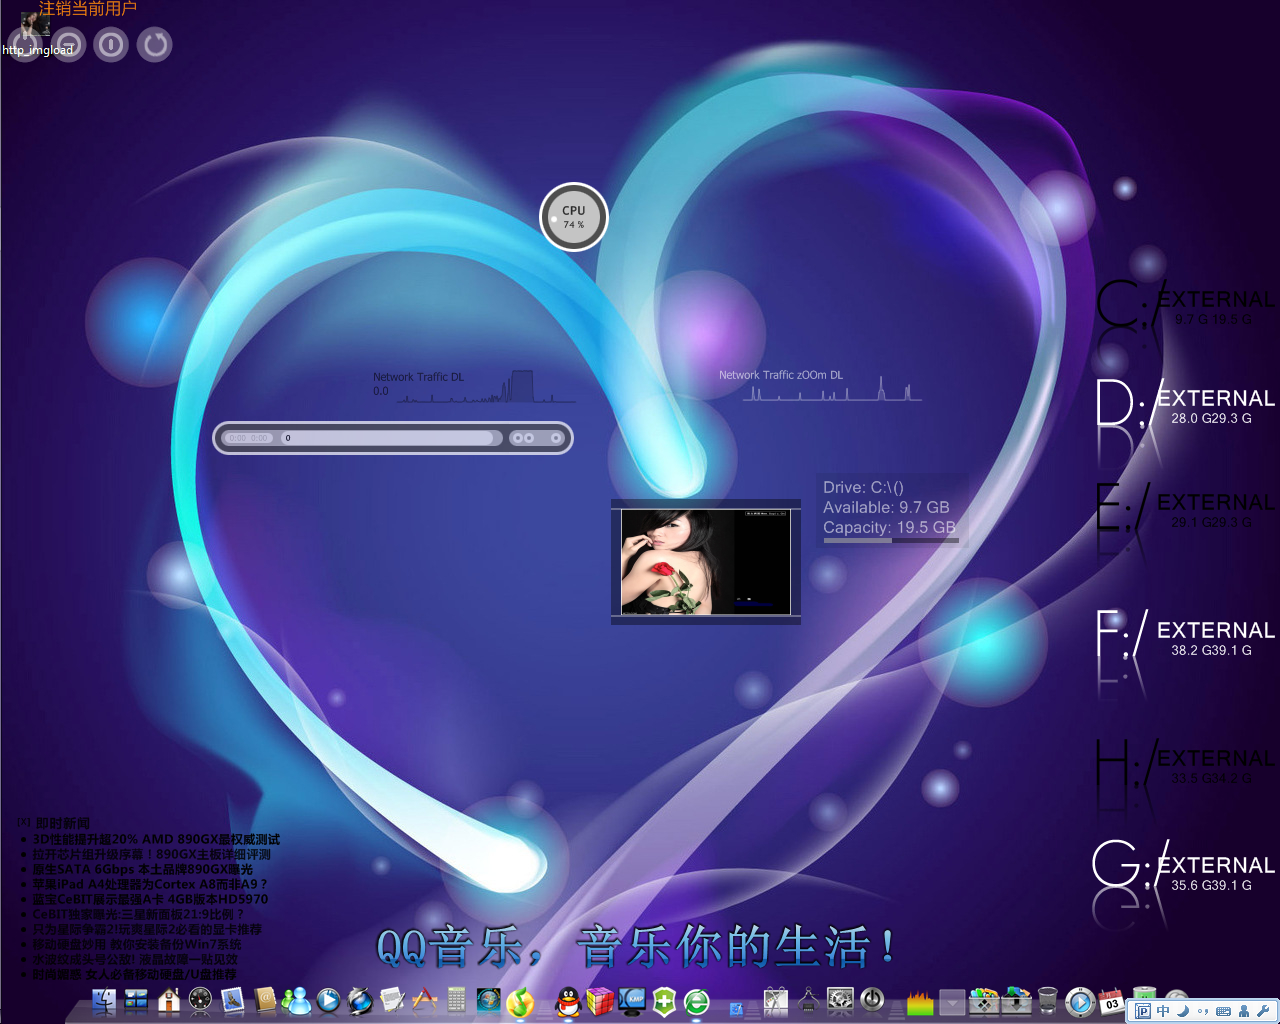1280x1024 pixels.
Task: Launch the green 'e' 360 browser icon
Action: pos(696,1001)
